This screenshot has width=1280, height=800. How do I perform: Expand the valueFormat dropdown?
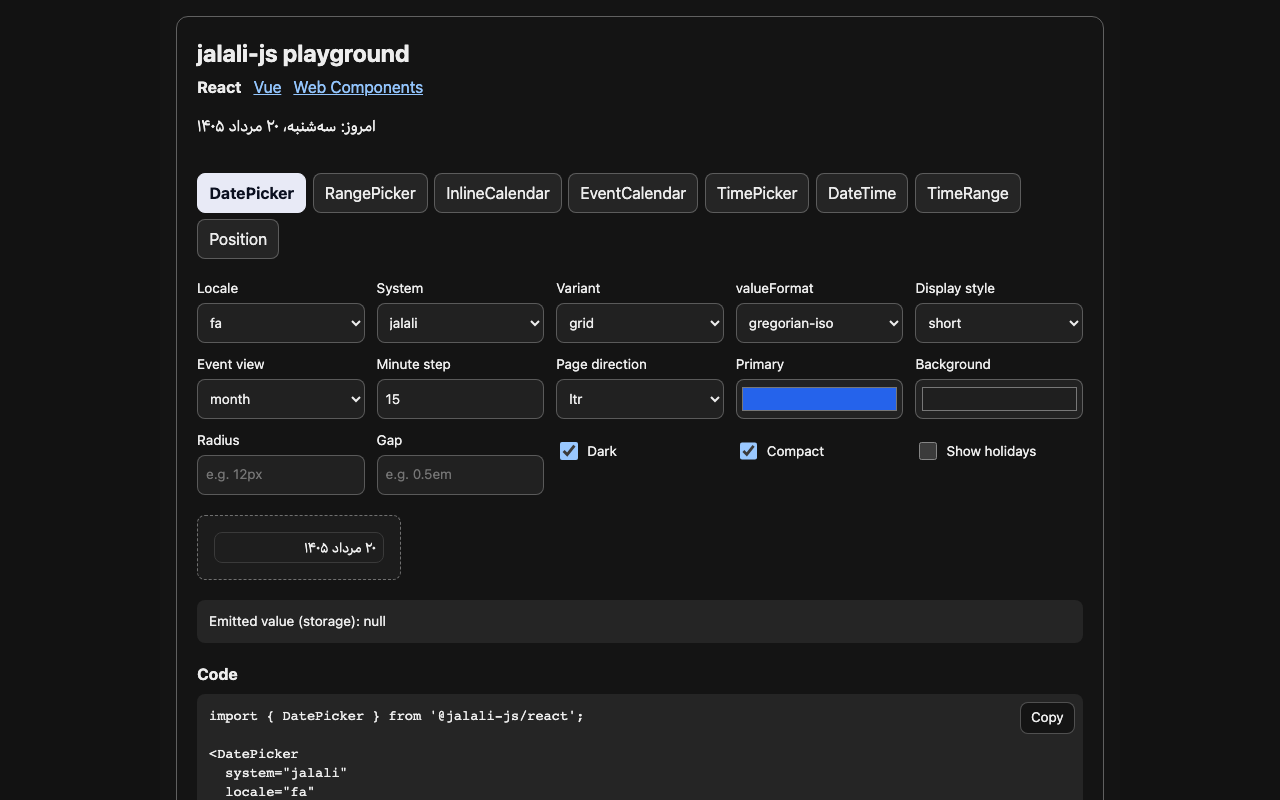[x=819, y=323]
